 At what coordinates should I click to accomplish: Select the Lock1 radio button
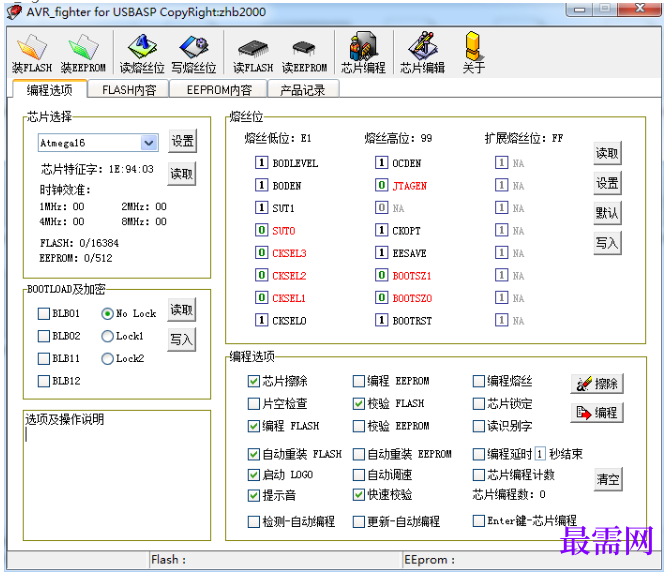(x=108, y=336)
